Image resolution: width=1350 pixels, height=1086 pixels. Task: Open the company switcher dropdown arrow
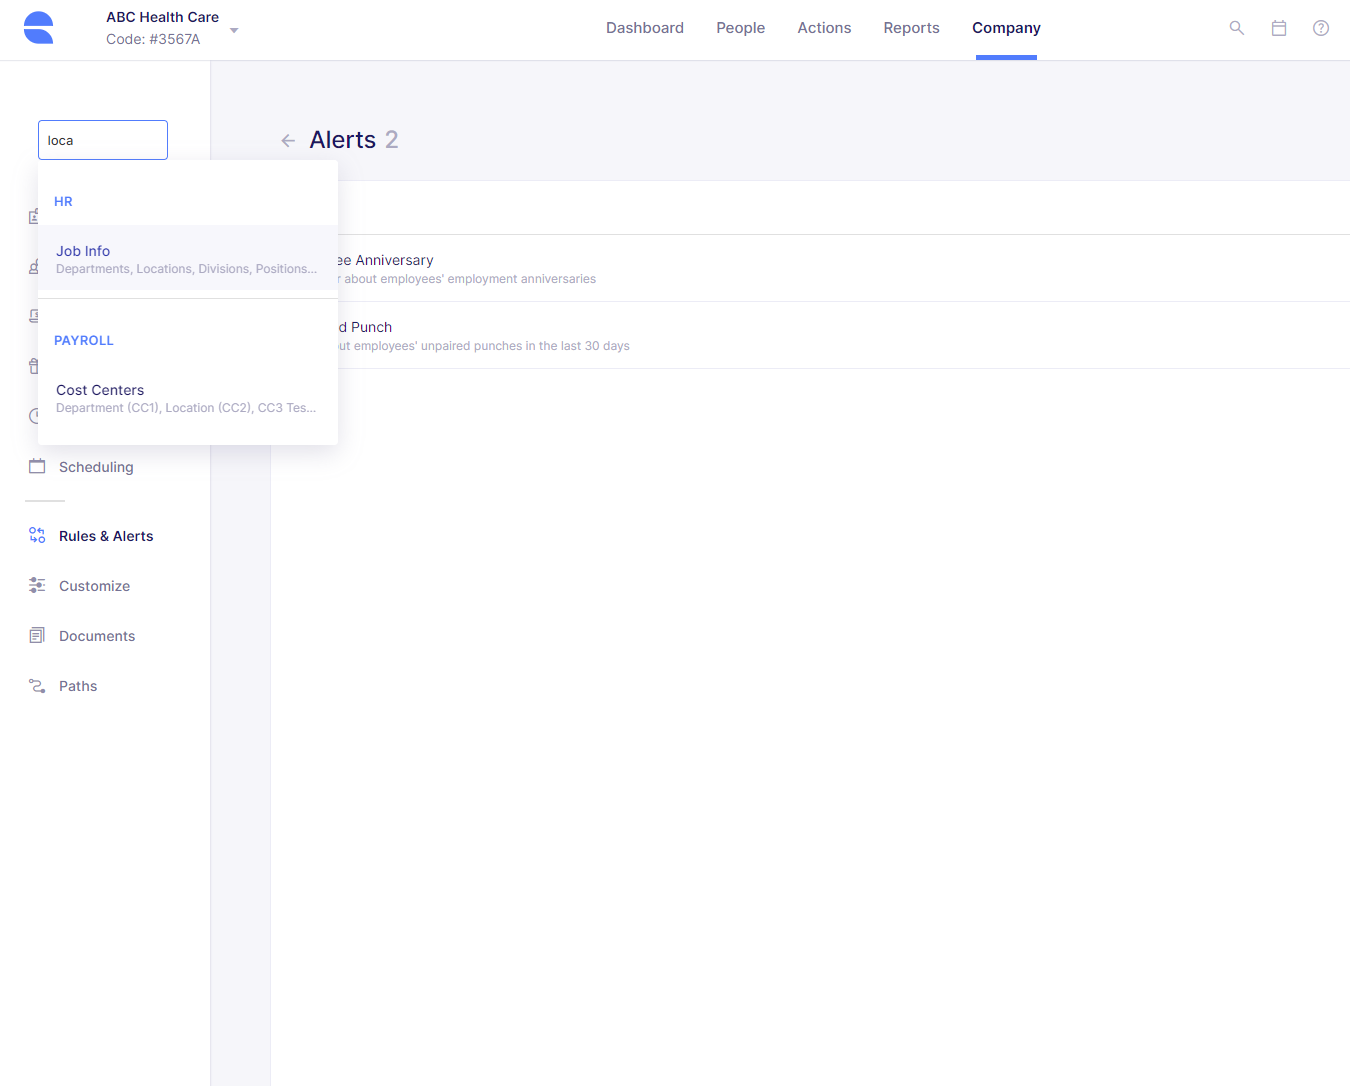pyautogui.click(x=234, y=30)
